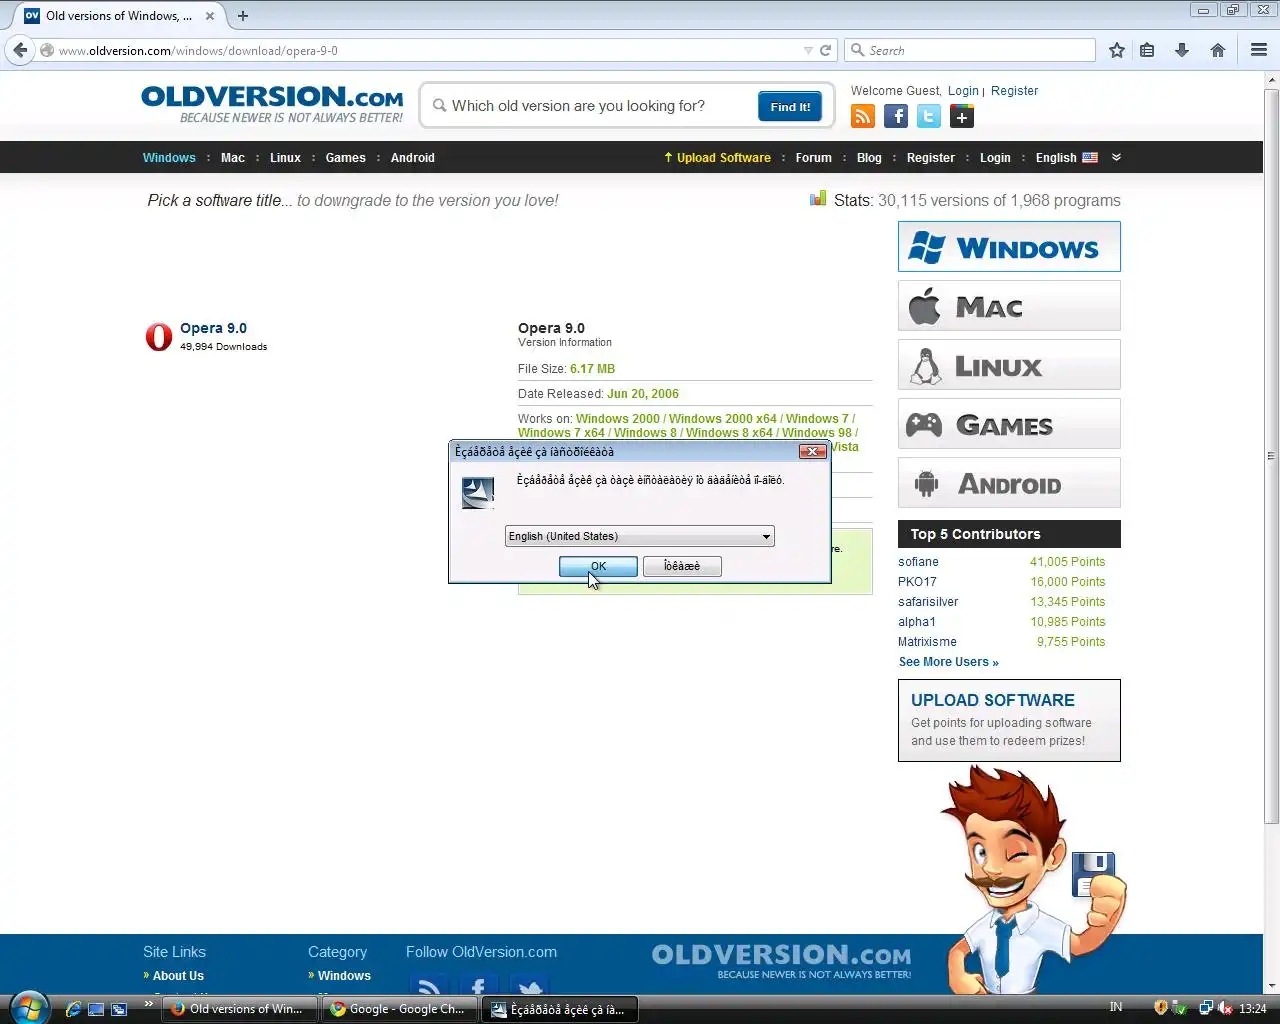
Task: Click the page vertical scrollbar
Action: click(x=1272, y=457)
